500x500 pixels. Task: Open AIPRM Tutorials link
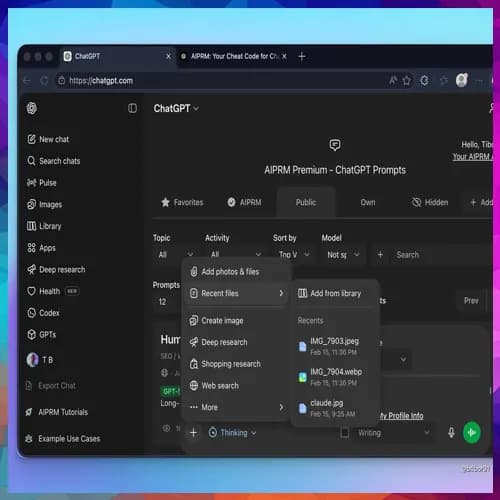coord(57,412)
